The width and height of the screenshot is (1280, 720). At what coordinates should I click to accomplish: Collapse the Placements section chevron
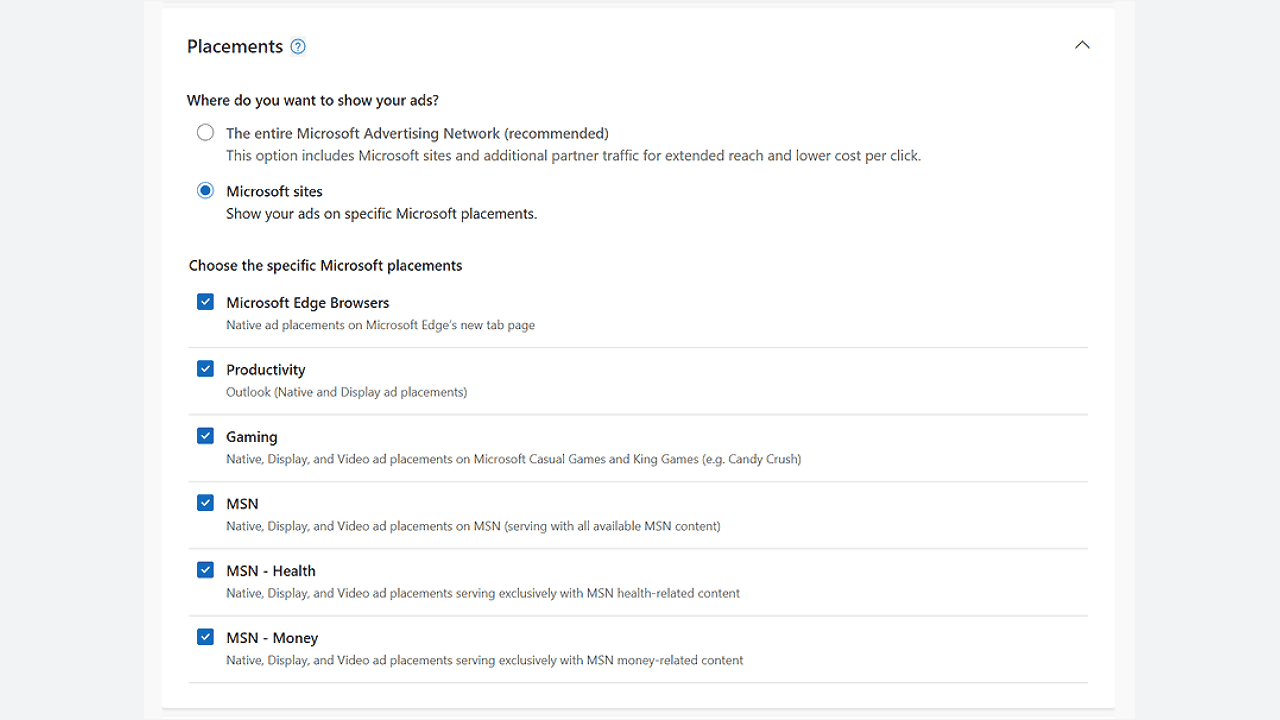pos(1082,45)
